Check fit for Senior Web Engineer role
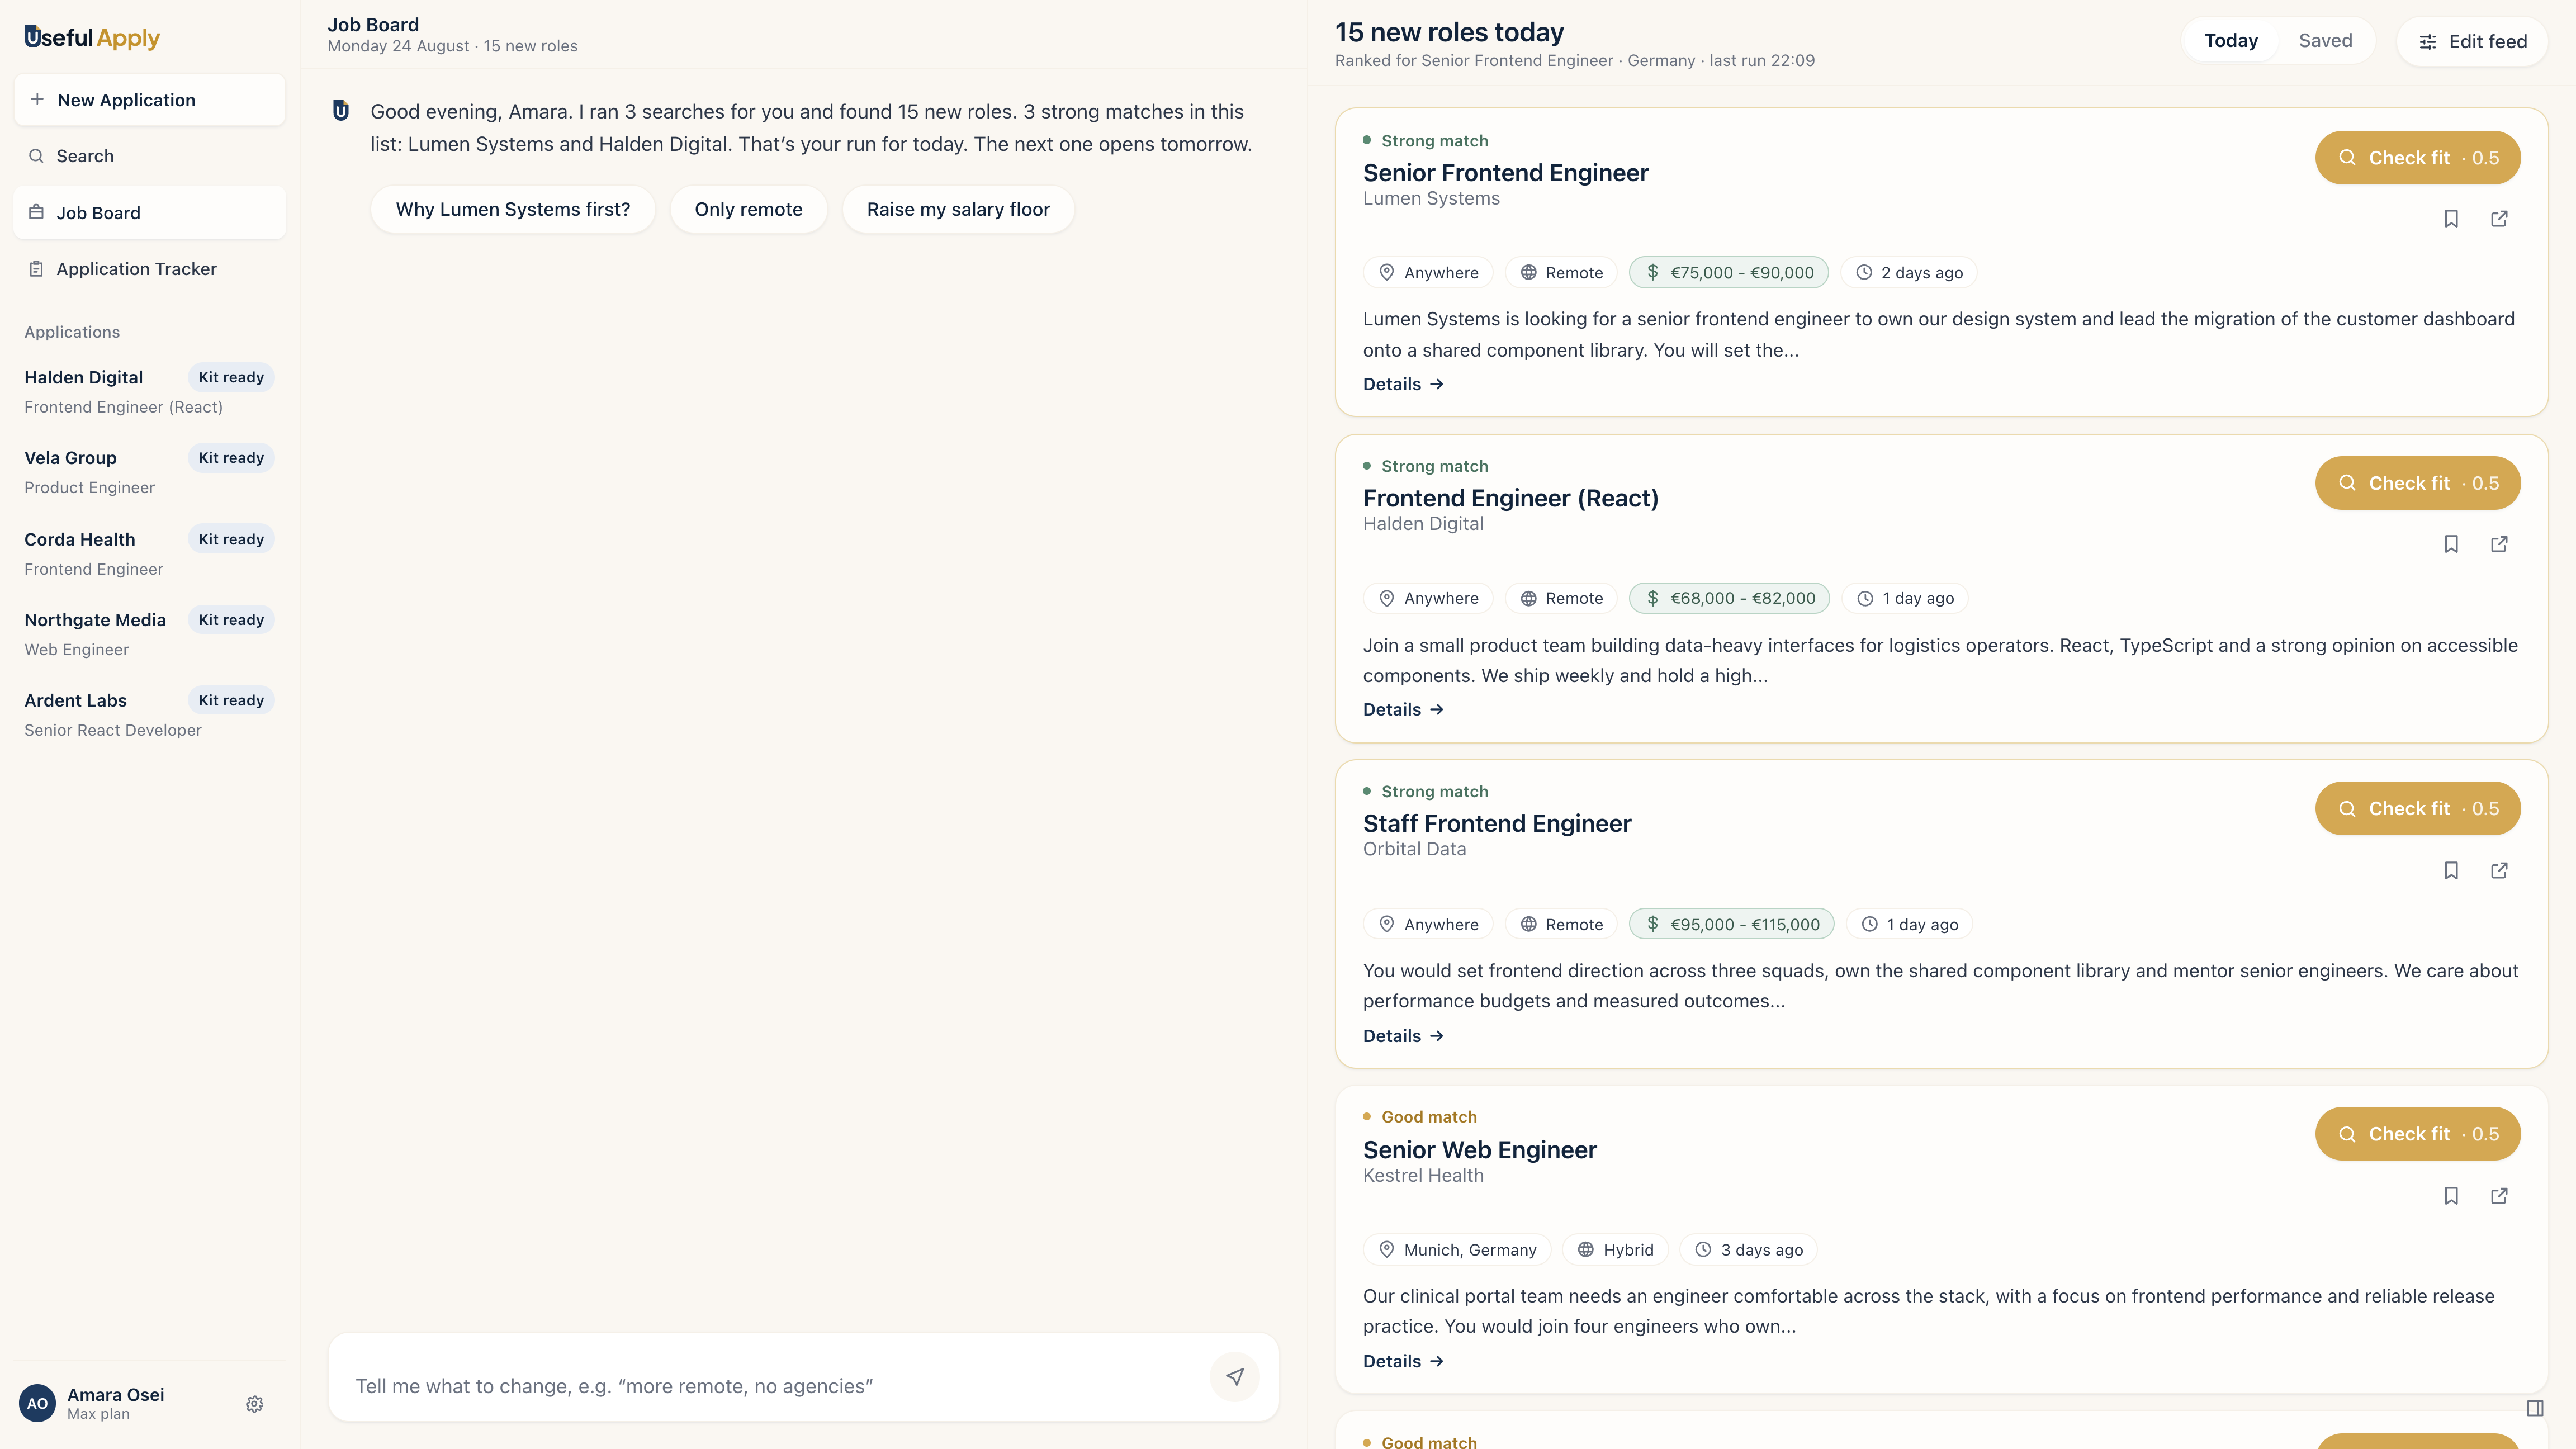2576x1449 pixels. point(2417,1134)
